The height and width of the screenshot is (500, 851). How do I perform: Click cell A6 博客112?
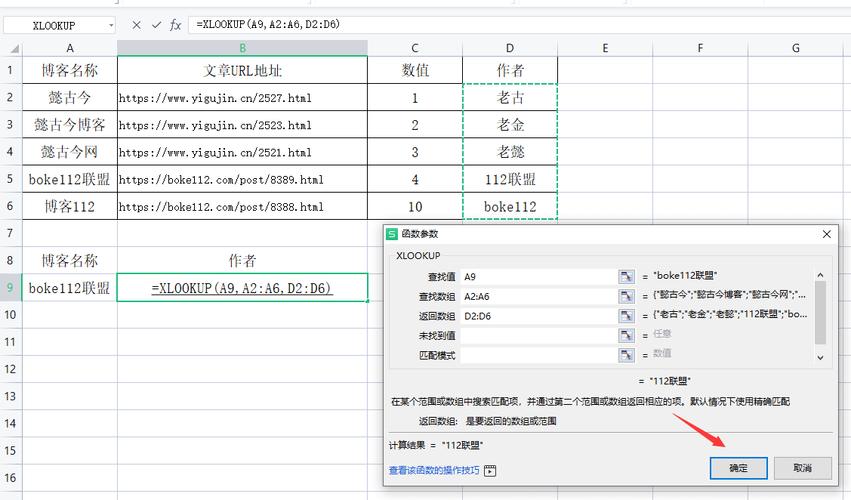tap(70, 206)
